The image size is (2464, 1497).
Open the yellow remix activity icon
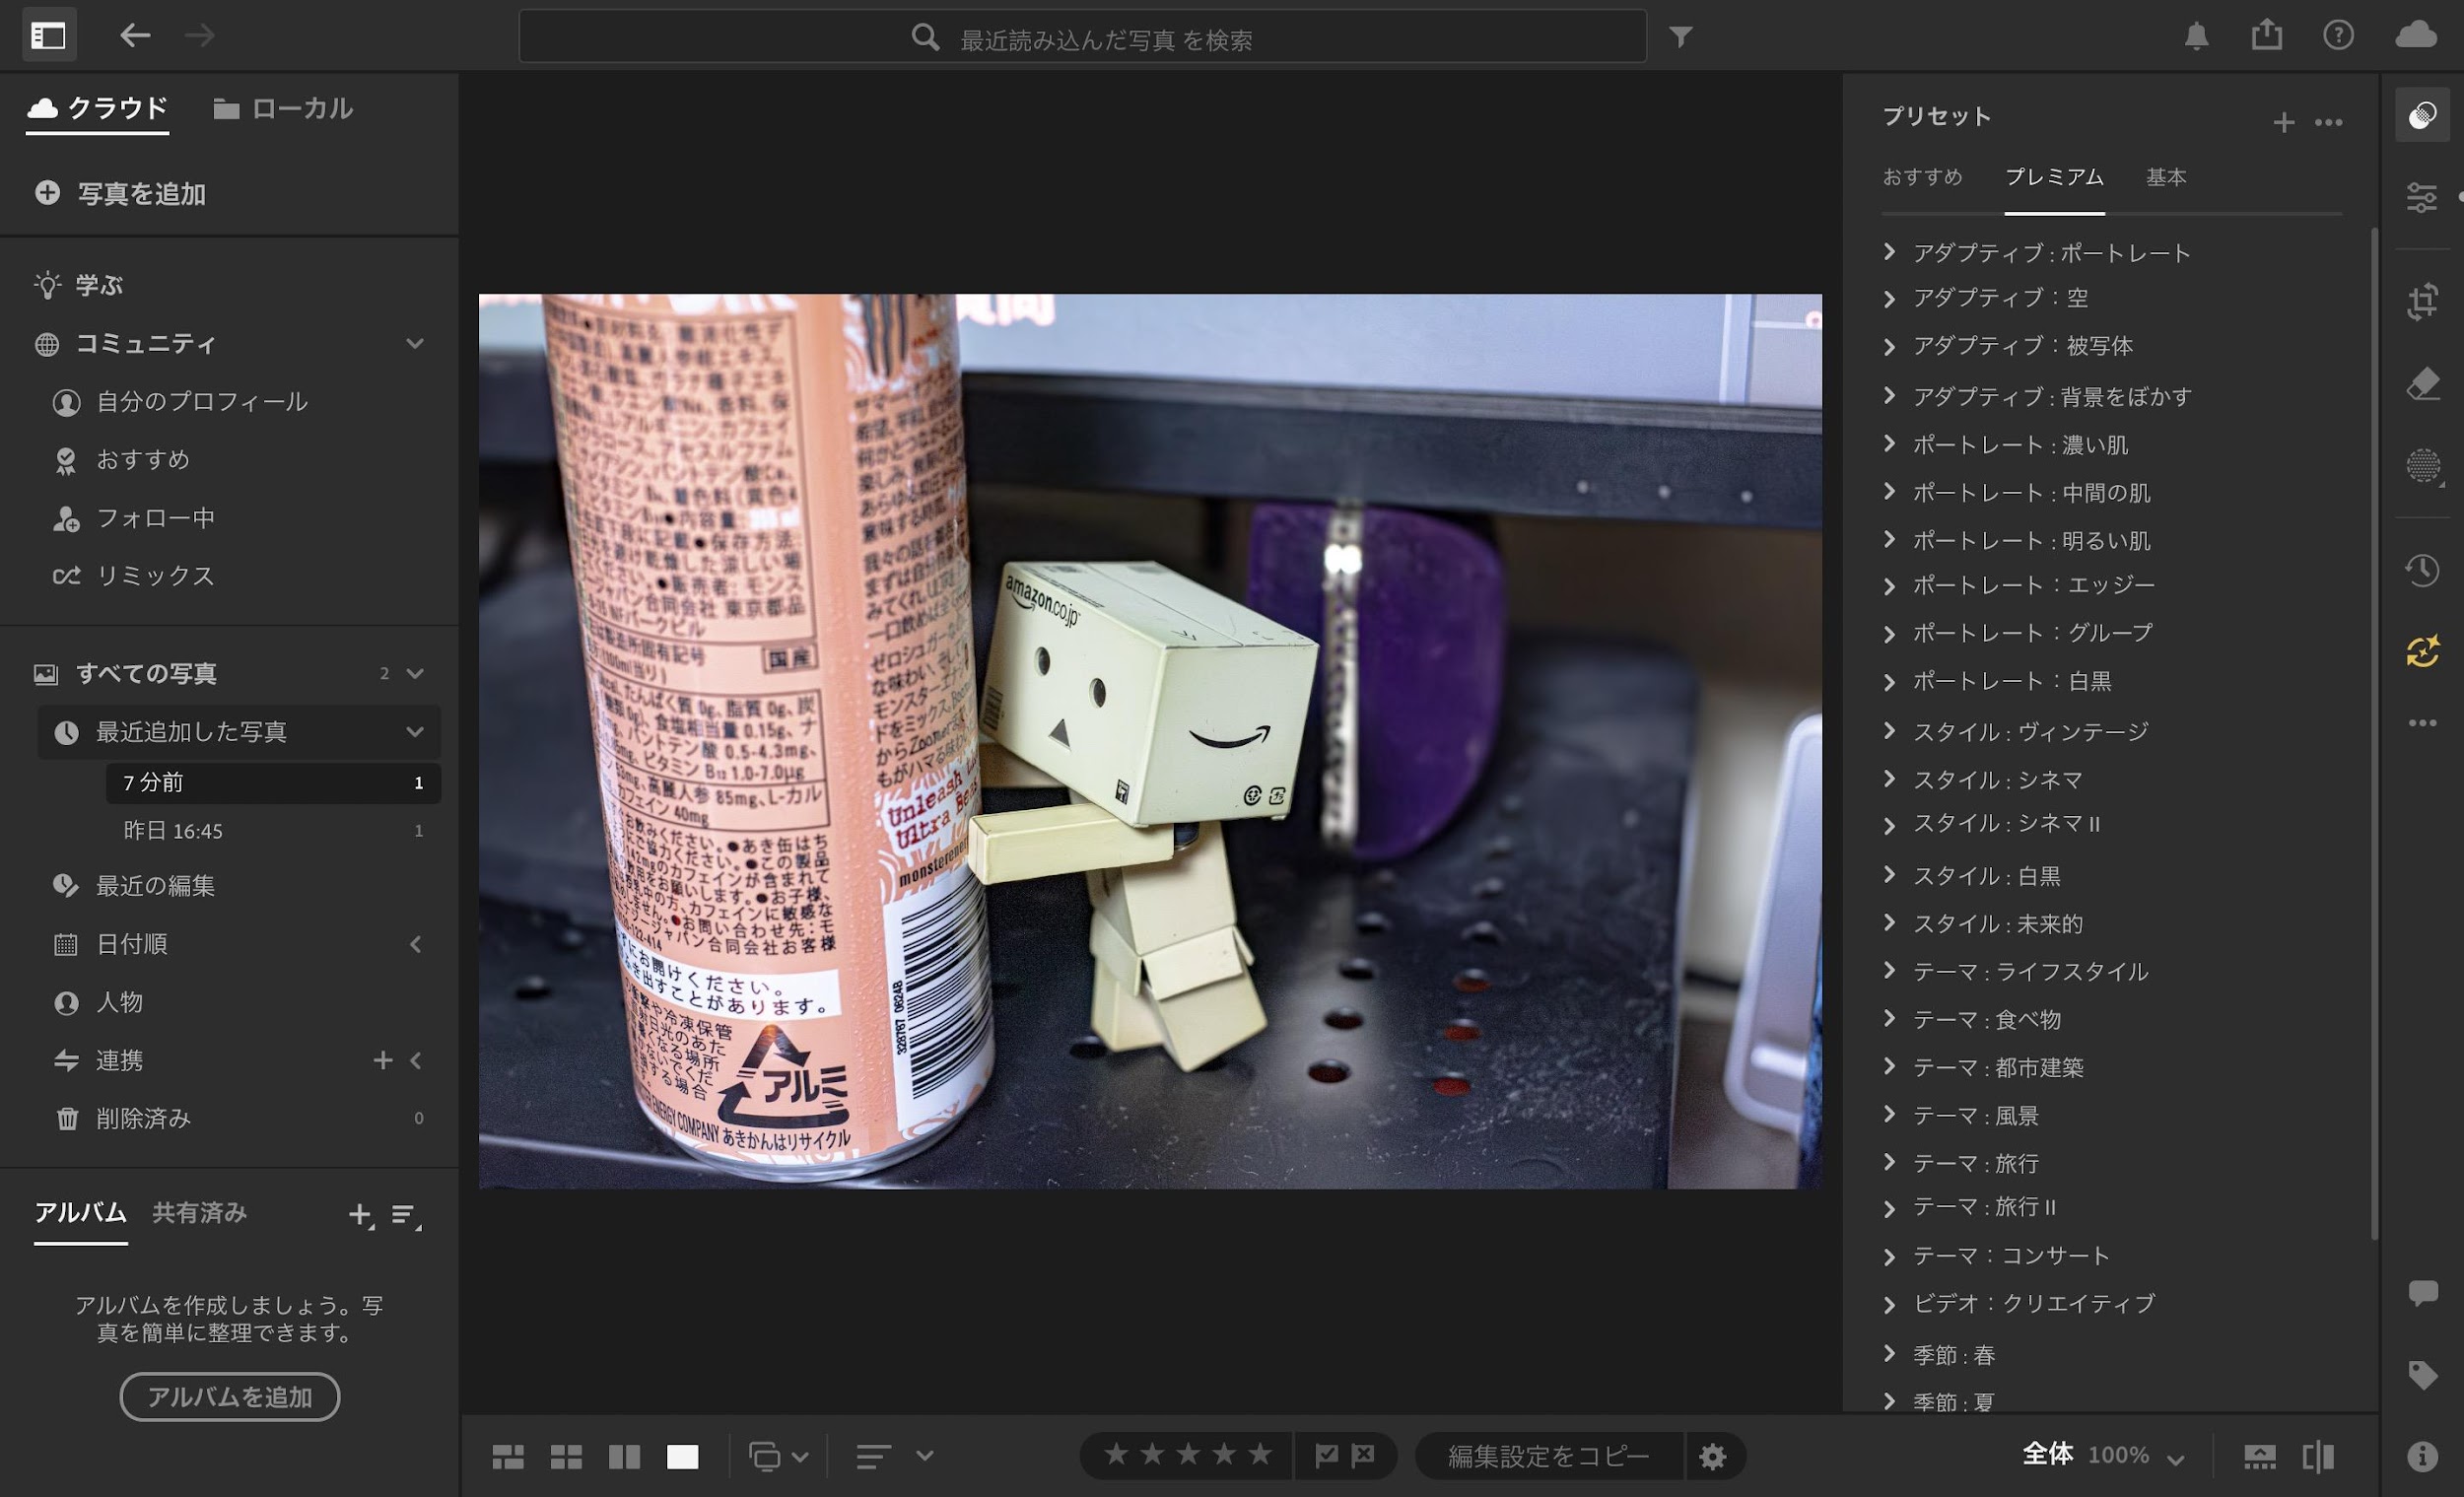pos(2422,651)
